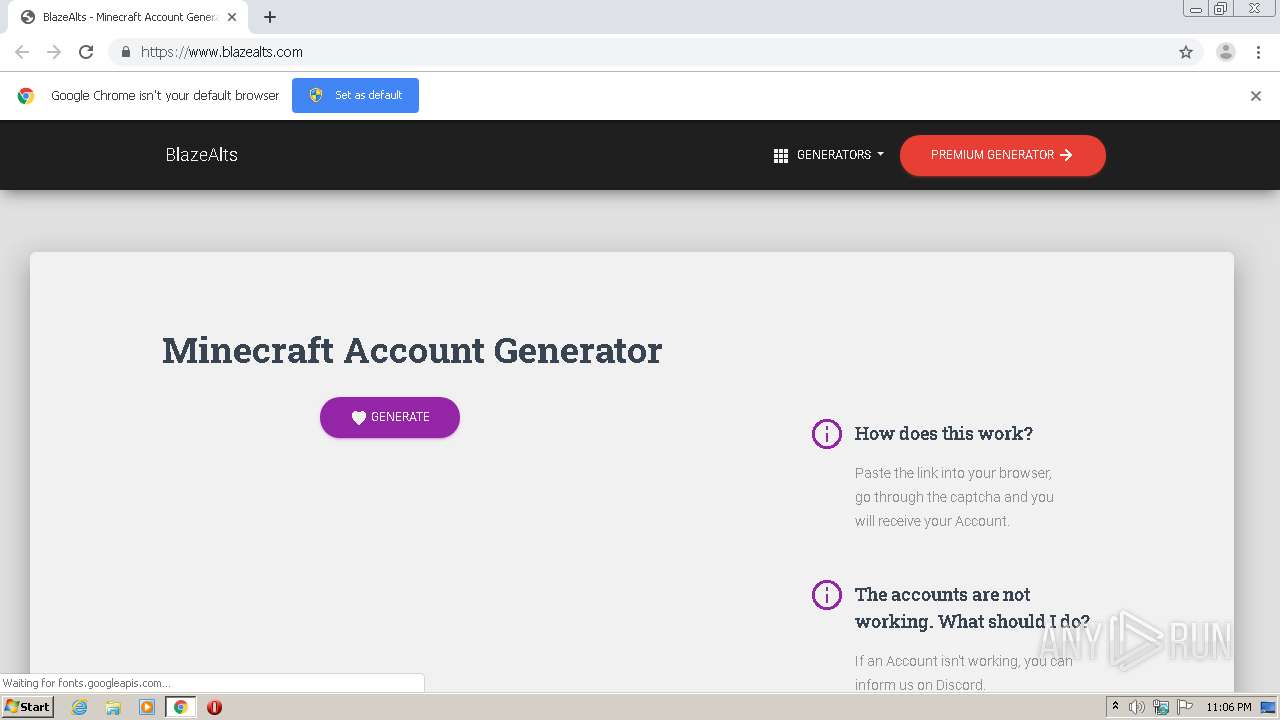Click the Show desktop icon by the clock
1280x720 pixels.
pos(1268,707)
